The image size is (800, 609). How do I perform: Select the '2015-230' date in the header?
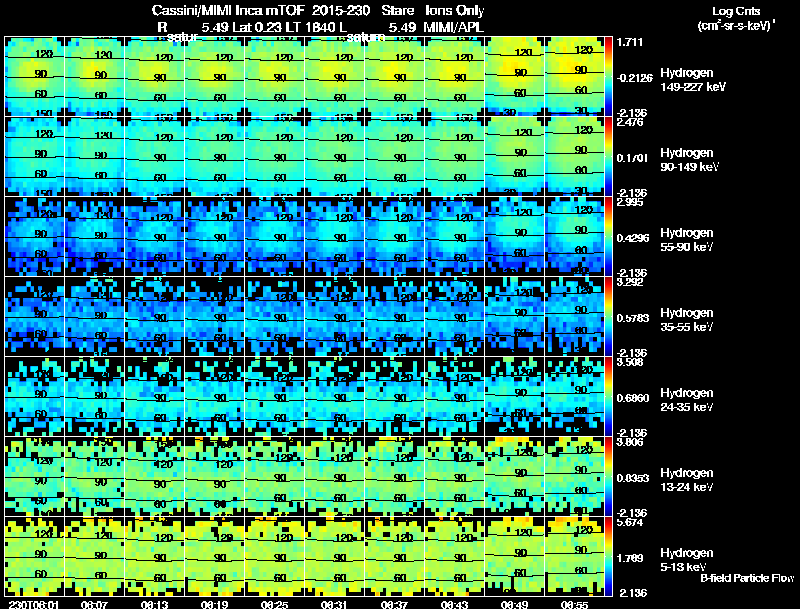coord(340,10)
